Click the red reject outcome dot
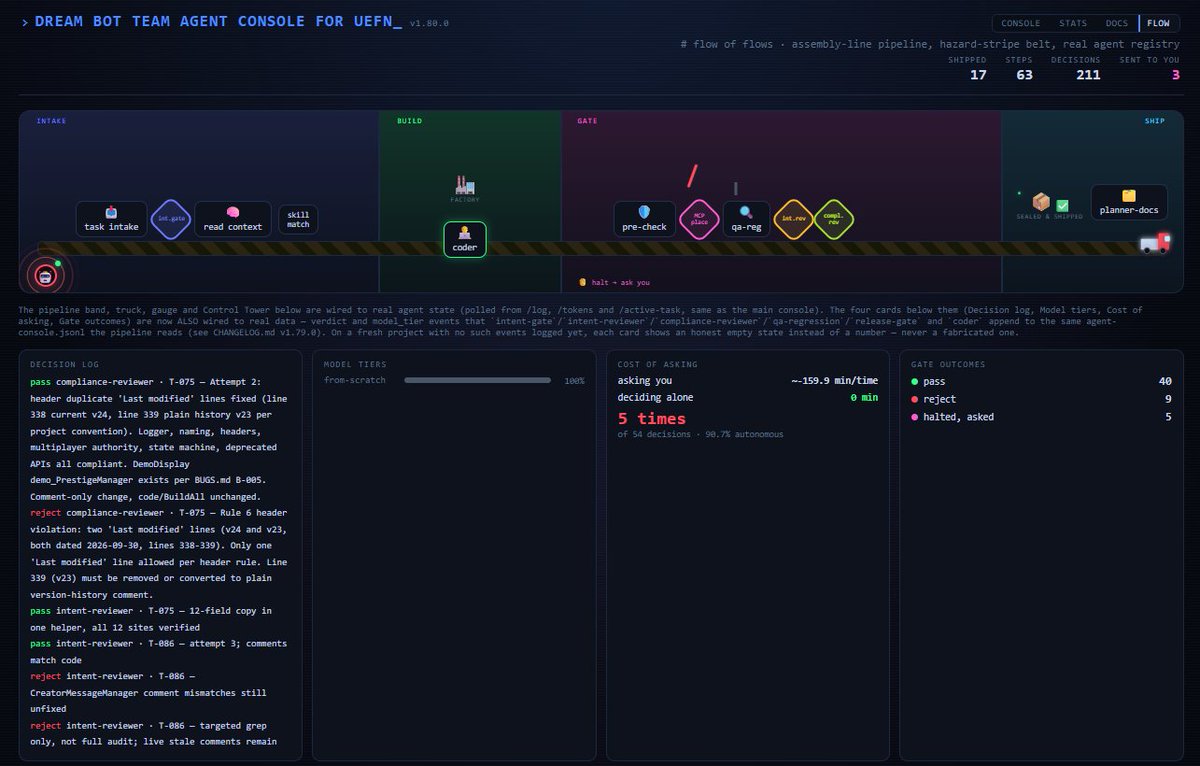 coord(915,399)
